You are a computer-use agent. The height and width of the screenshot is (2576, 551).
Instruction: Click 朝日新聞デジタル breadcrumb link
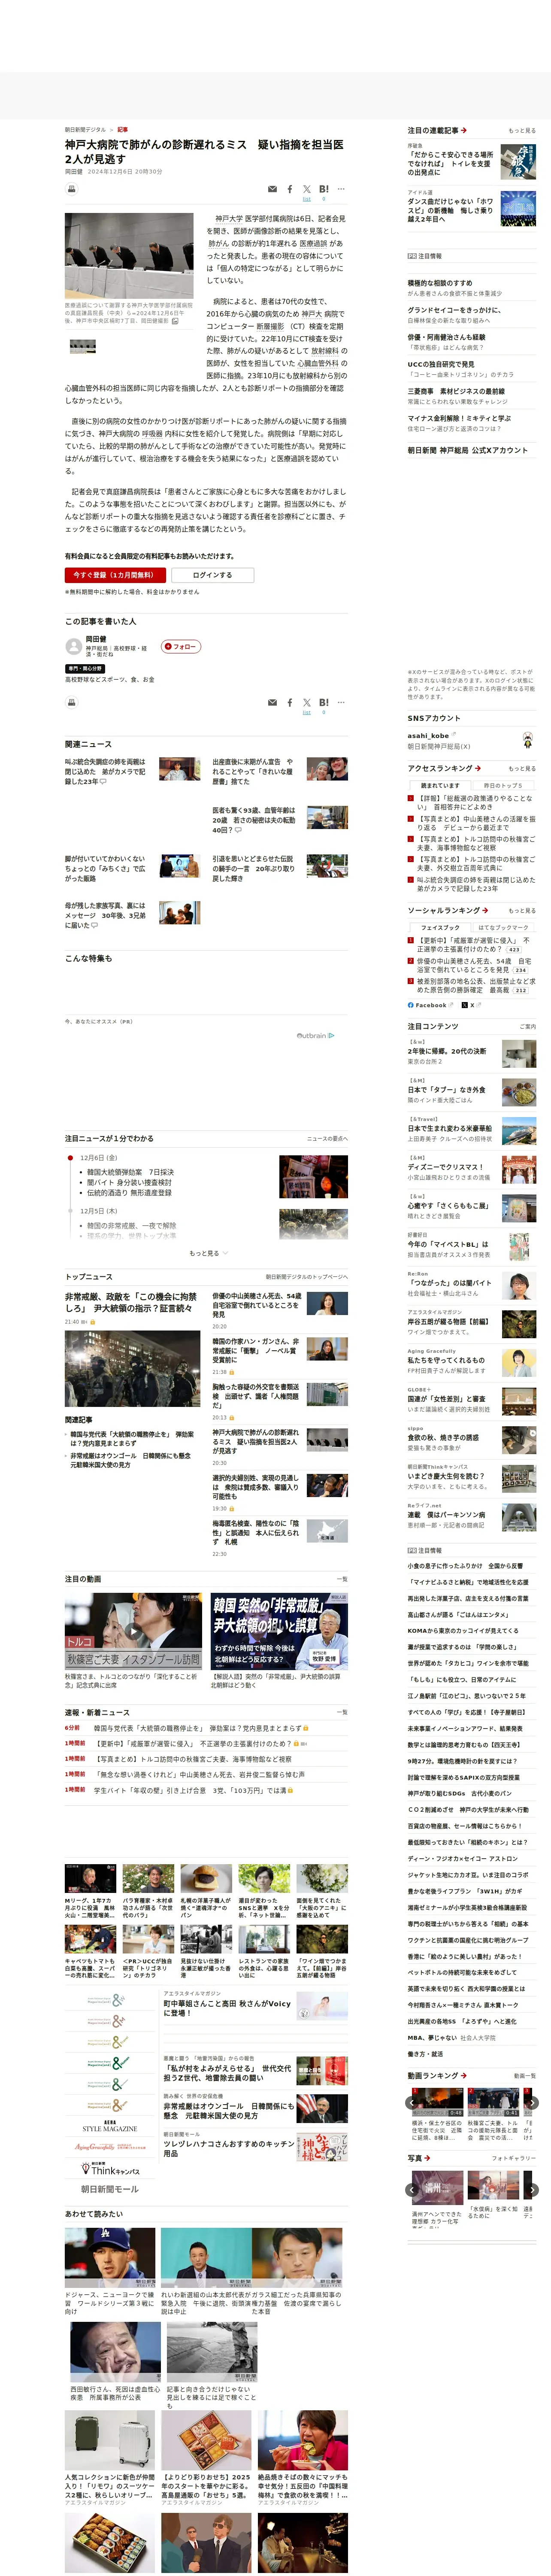point(85,130)
